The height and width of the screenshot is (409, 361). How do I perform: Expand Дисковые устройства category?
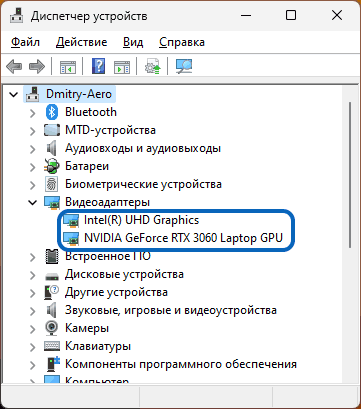[x=33, y=275]
